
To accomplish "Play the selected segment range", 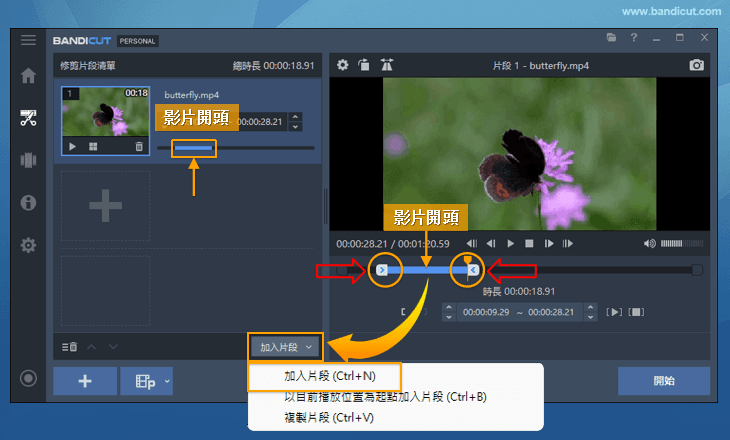I will point(615,312).
